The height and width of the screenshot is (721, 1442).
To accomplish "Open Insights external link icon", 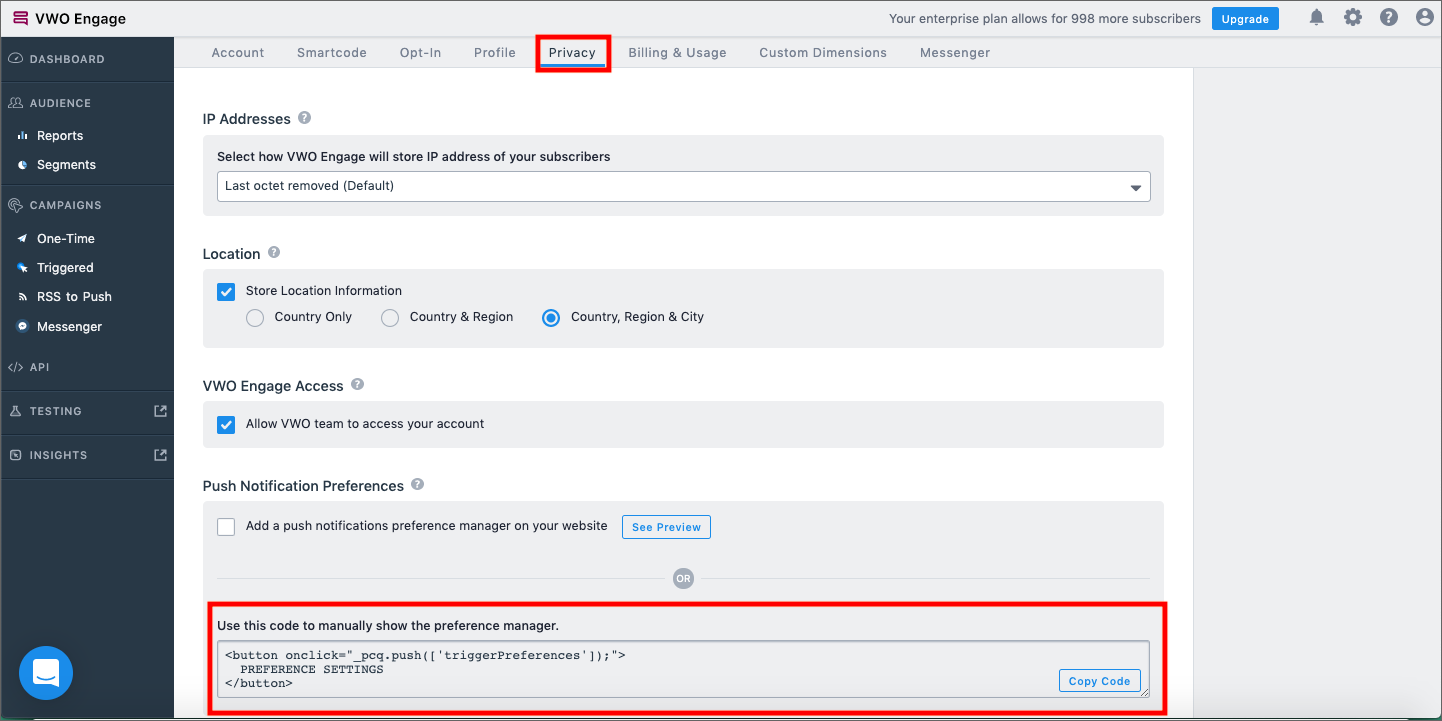I will 160,455.
